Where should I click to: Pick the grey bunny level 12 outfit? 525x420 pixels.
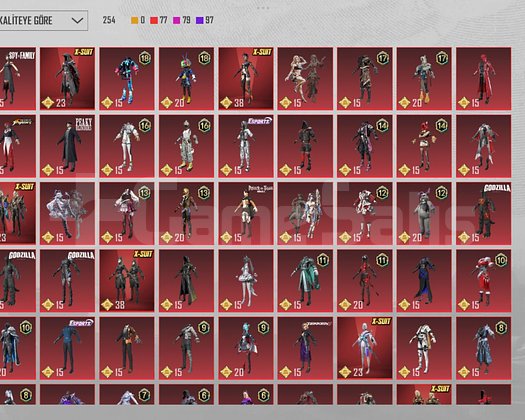pyautogui.click(x=424, y=213)
